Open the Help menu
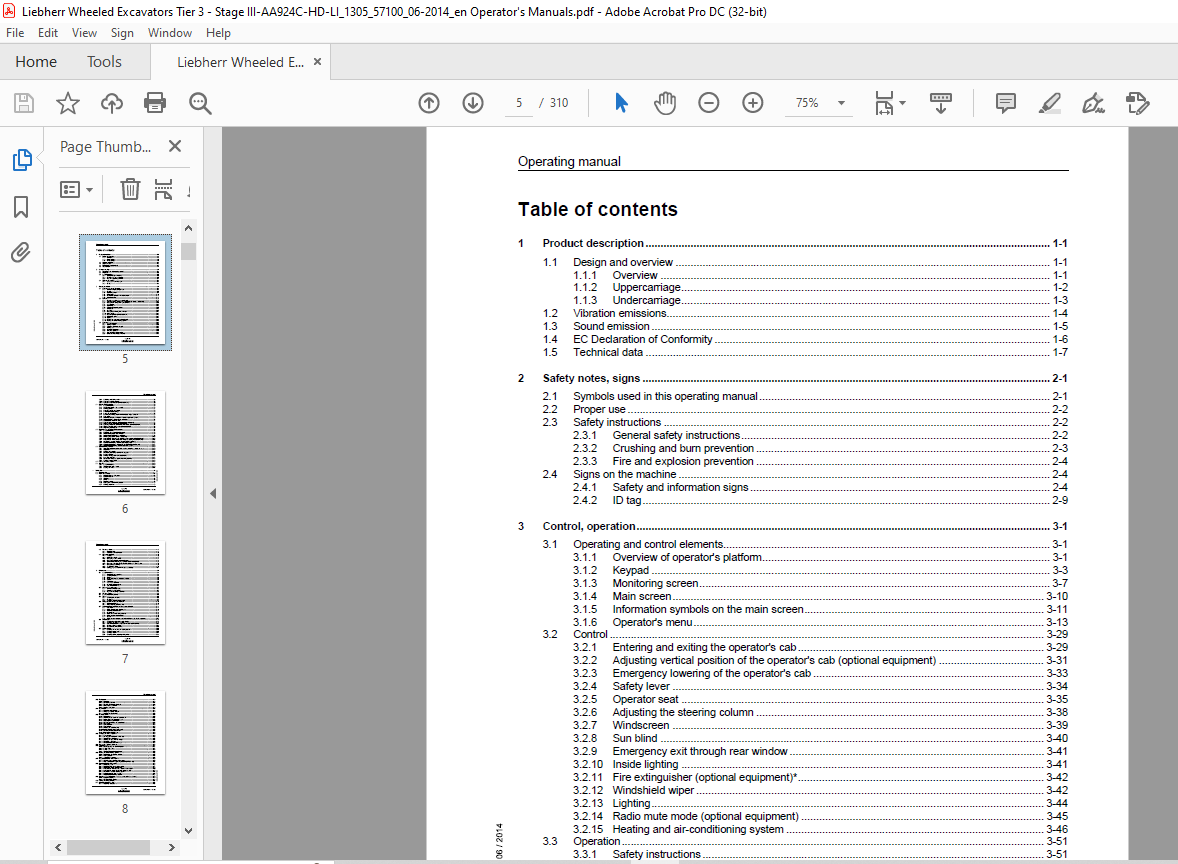This screenshot has width=1178, height=864. point(218,33)
